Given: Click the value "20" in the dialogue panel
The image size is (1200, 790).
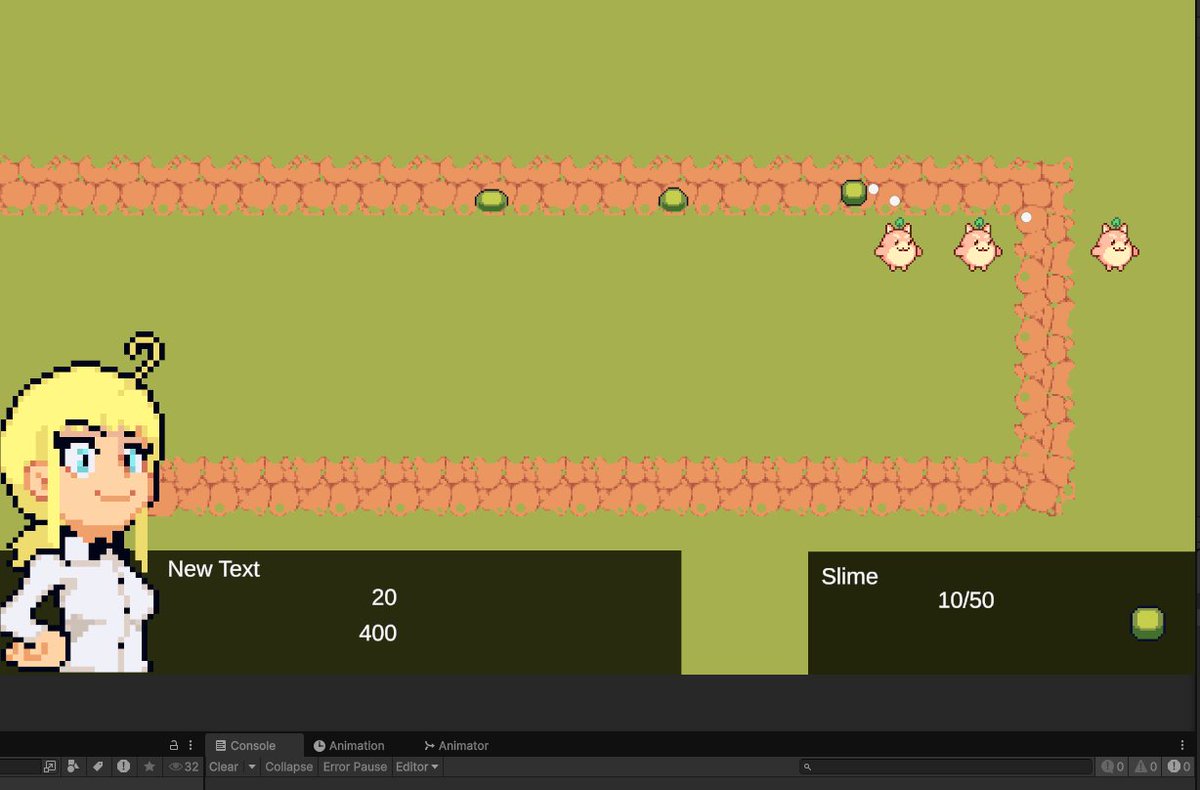Looking at the screenshot, I should point(384,598).
